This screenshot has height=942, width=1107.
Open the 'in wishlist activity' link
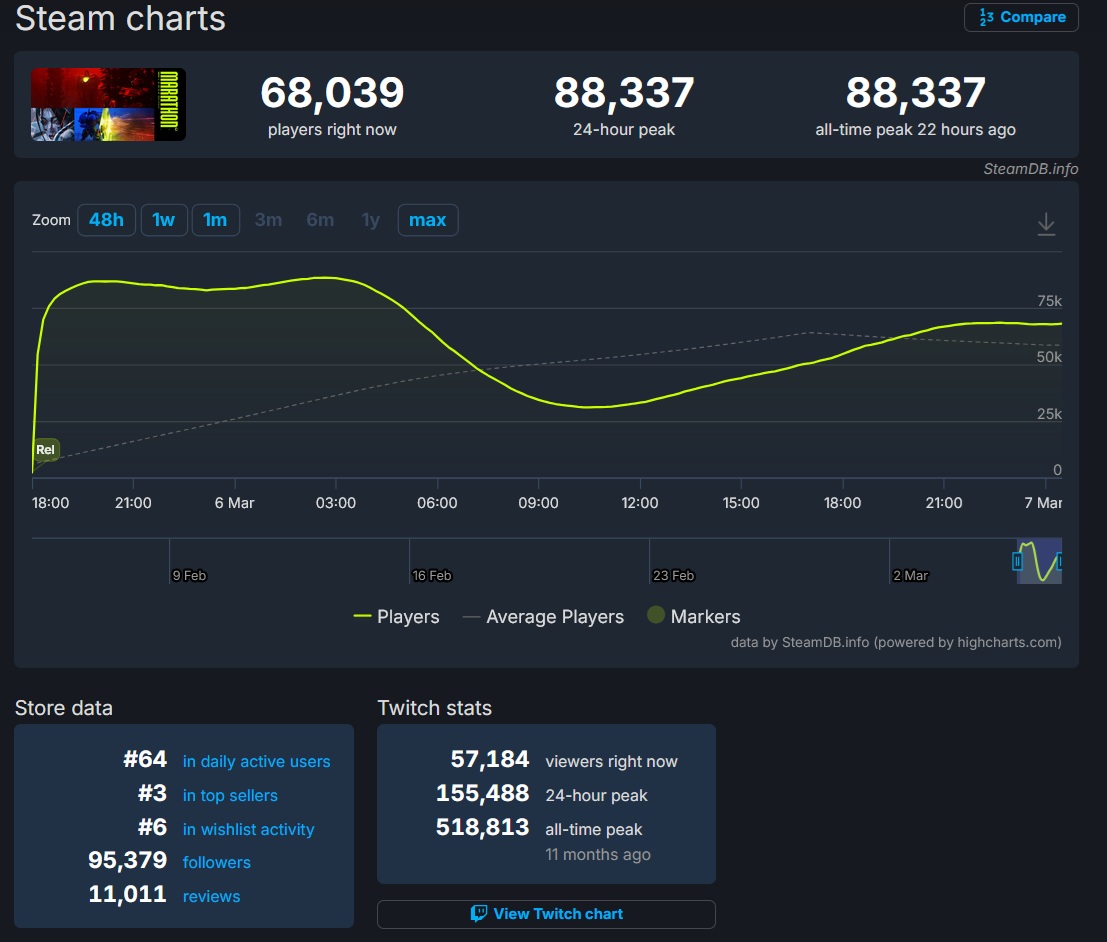coord(248,830)
